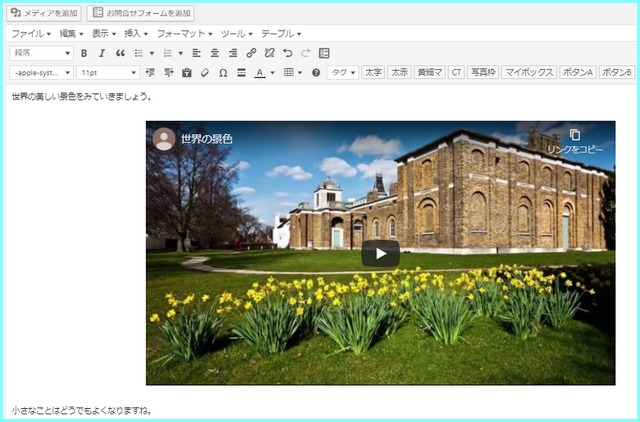
Task: Increase indent of paragraph
Action: 169,73
